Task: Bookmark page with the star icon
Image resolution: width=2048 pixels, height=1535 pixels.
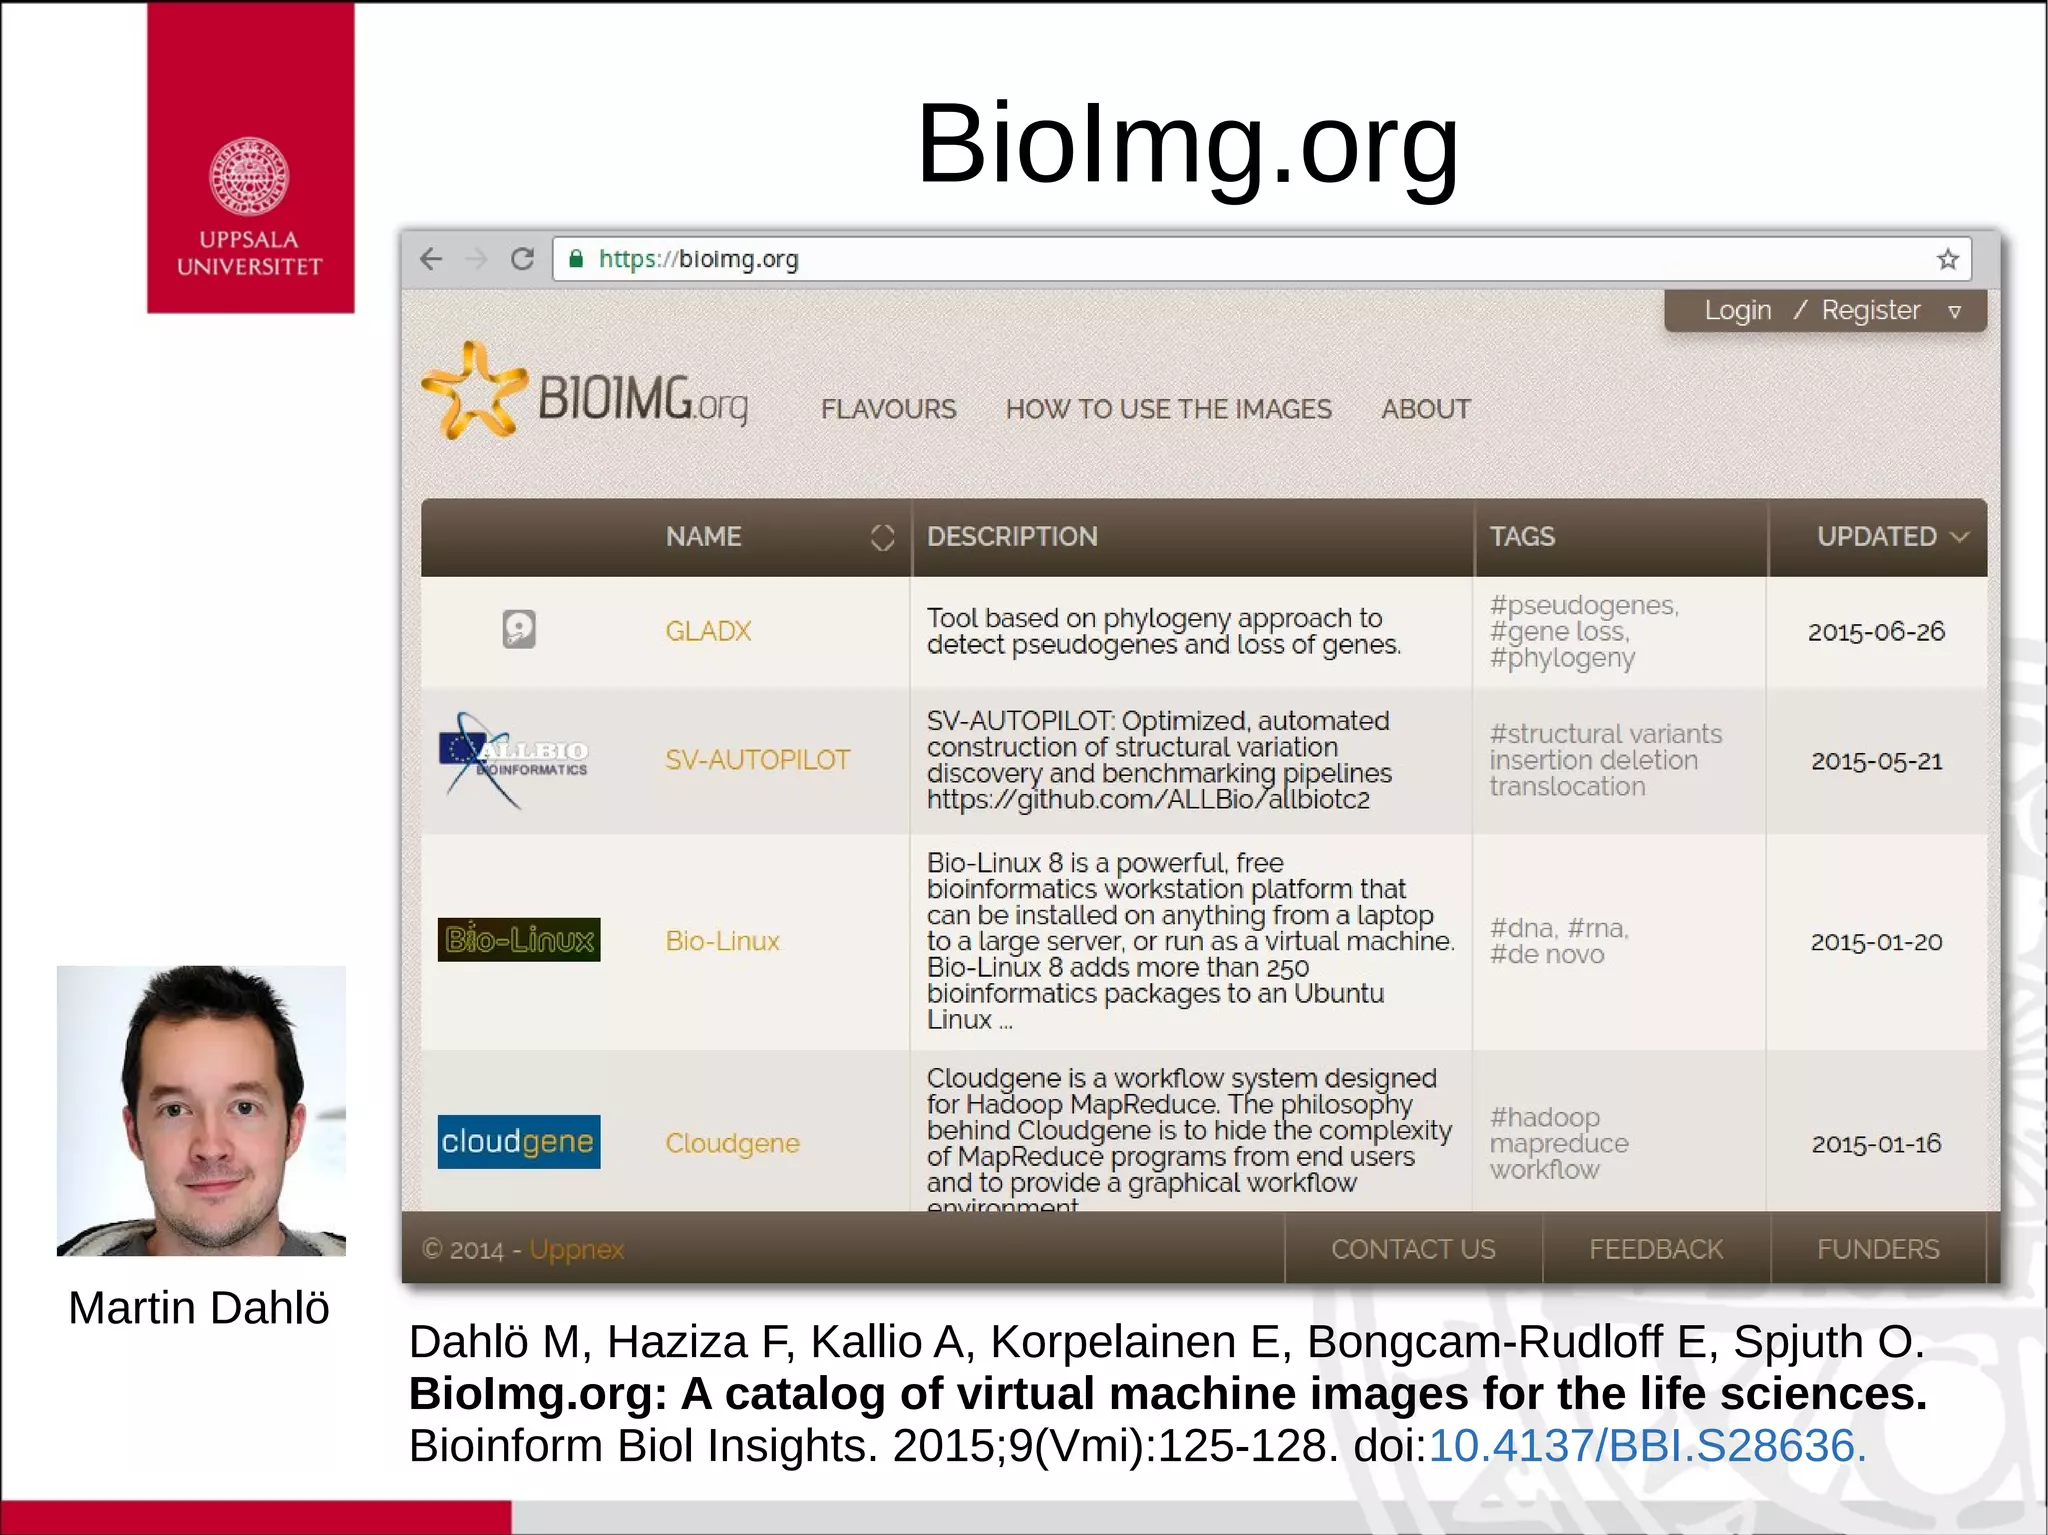Action: coord(1947,260)
